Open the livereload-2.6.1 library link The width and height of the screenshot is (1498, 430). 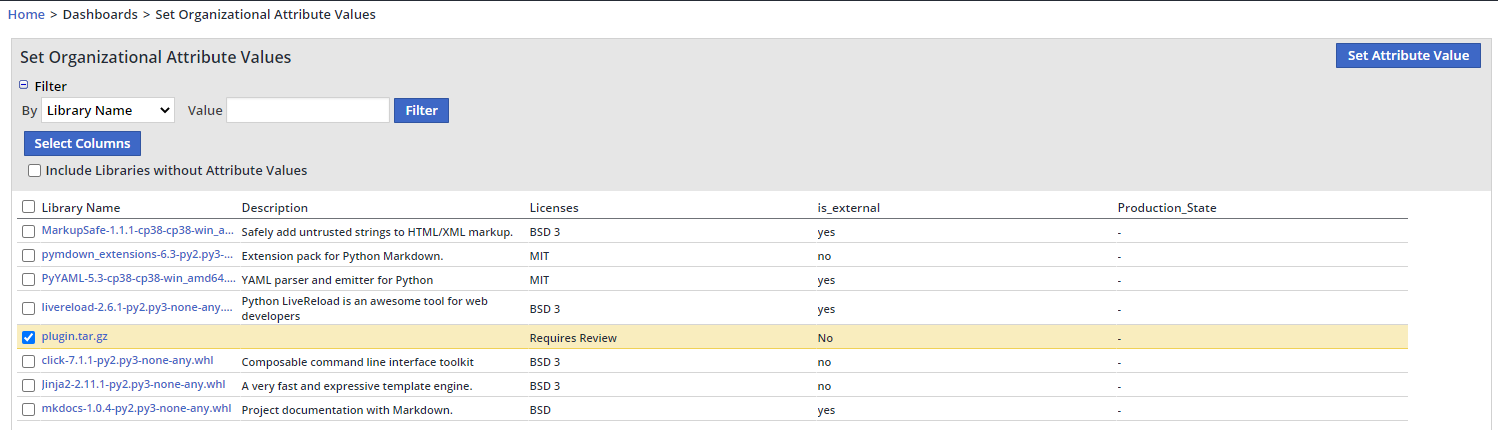137,307
